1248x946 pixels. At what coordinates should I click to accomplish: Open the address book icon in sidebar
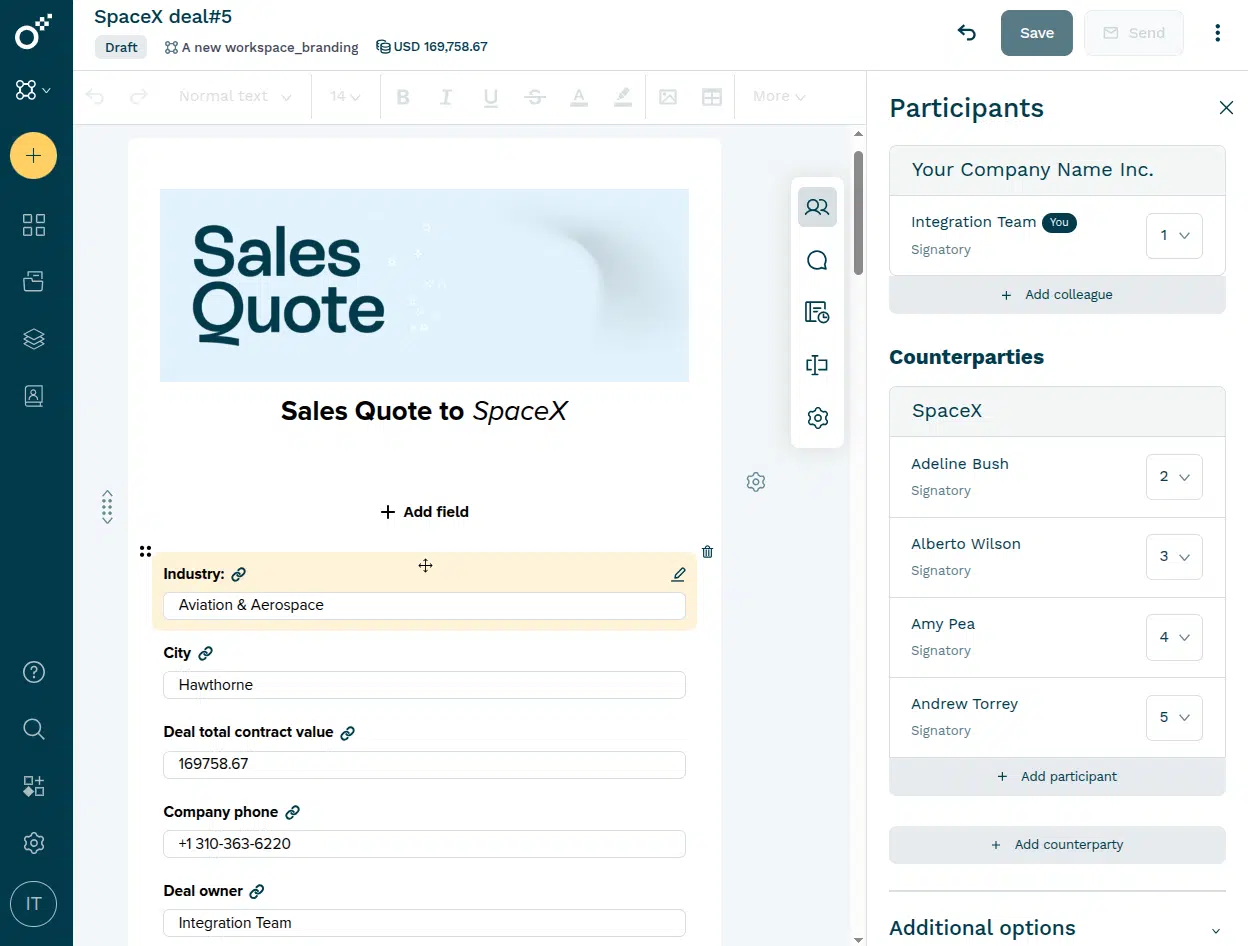(x=34, y=396)
